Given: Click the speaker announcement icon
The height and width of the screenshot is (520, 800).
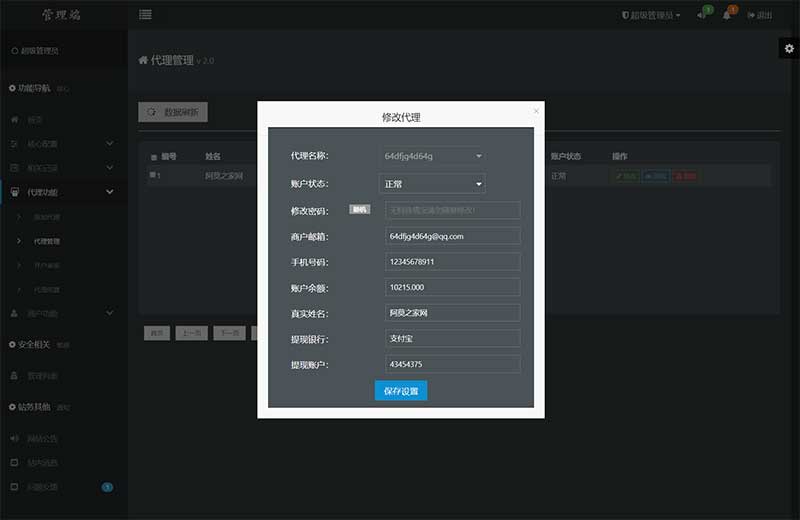Looking at the screenshot, I should tap(701, 16).
